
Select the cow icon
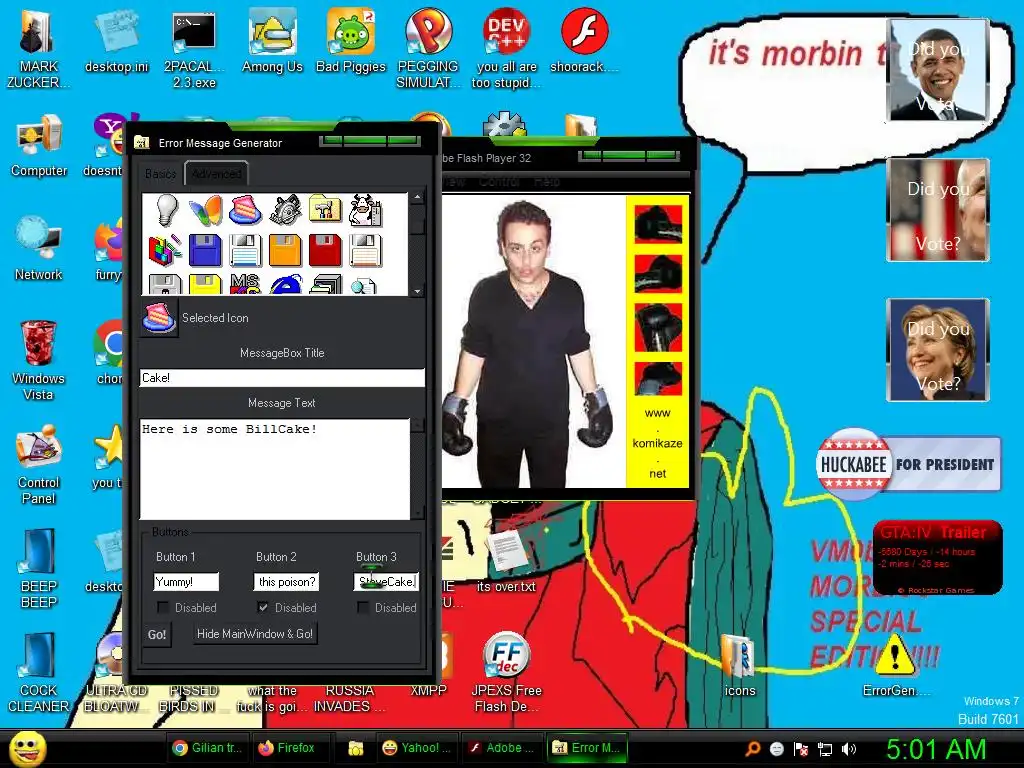pyautogui.click(x=366, y=210)
